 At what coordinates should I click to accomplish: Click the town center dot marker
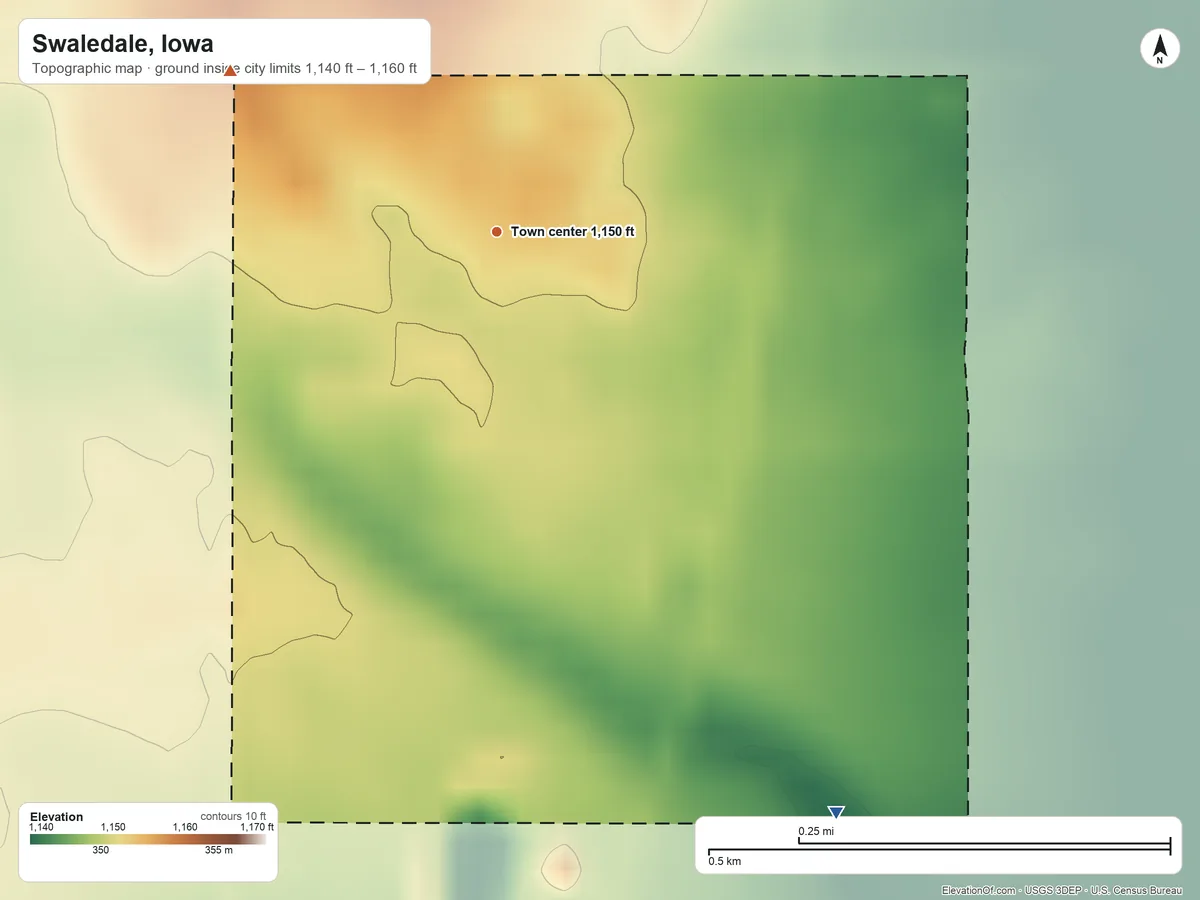coord(496,232)
